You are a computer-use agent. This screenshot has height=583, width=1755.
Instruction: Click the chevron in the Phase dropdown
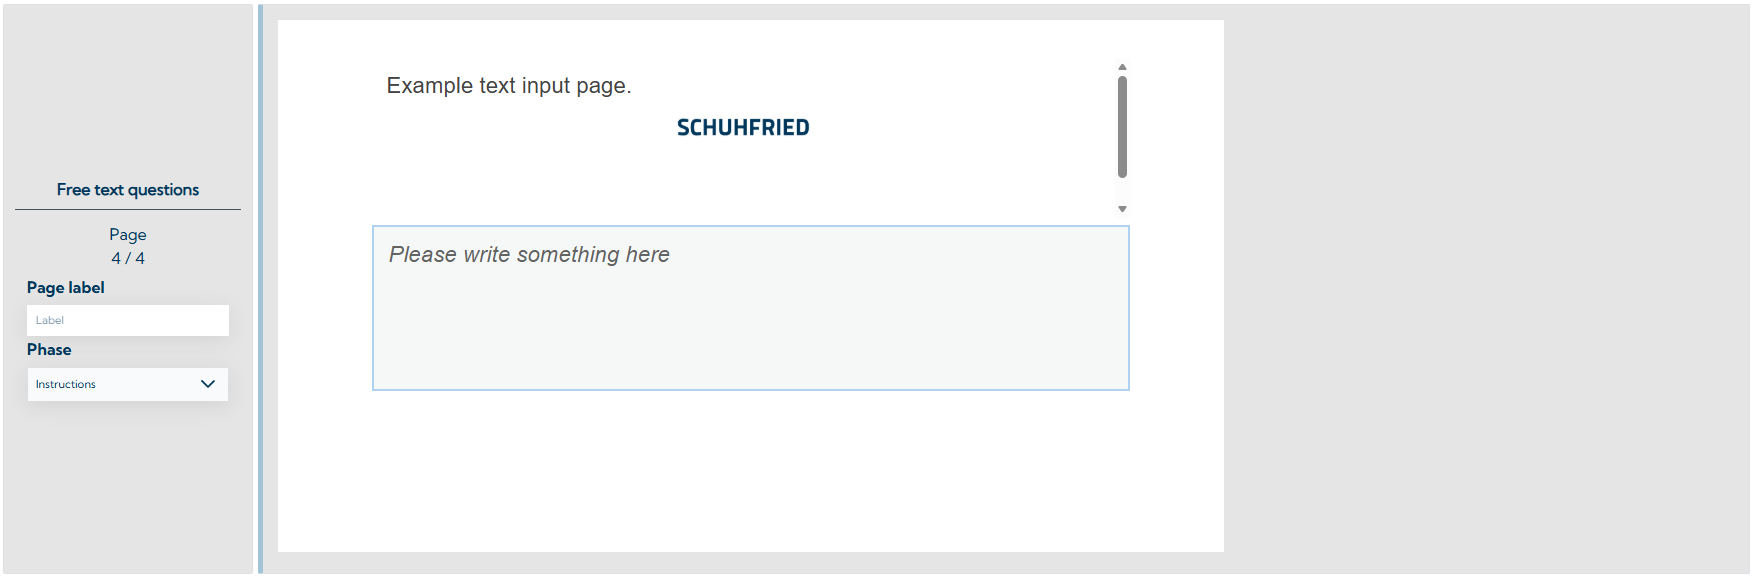coord(208,384)
